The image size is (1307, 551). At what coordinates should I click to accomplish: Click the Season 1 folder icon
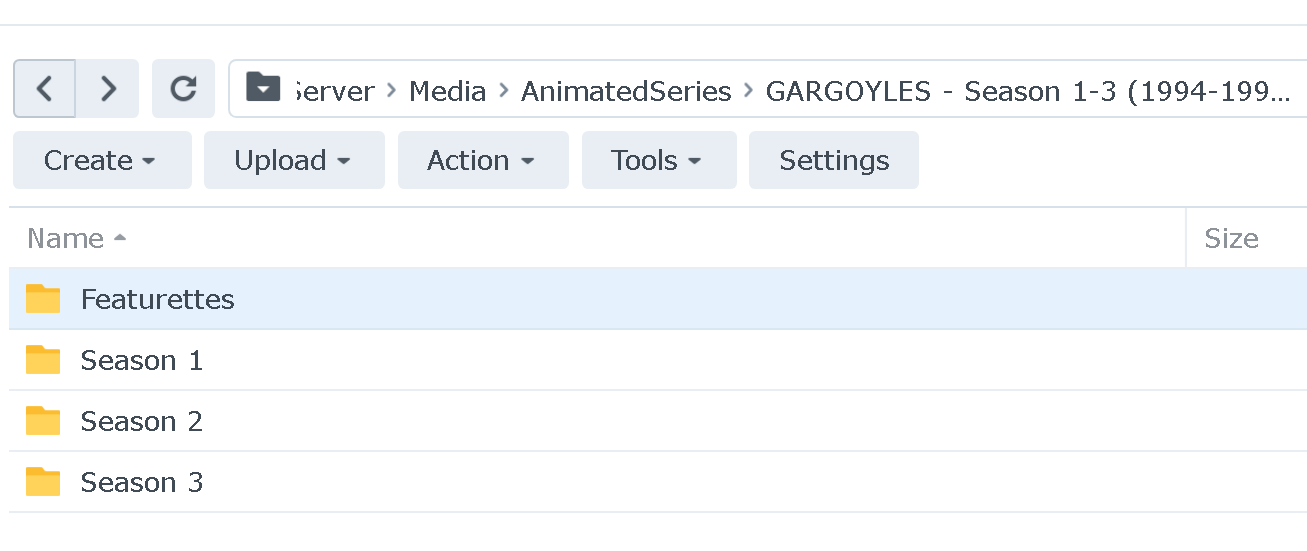point(43,360)
